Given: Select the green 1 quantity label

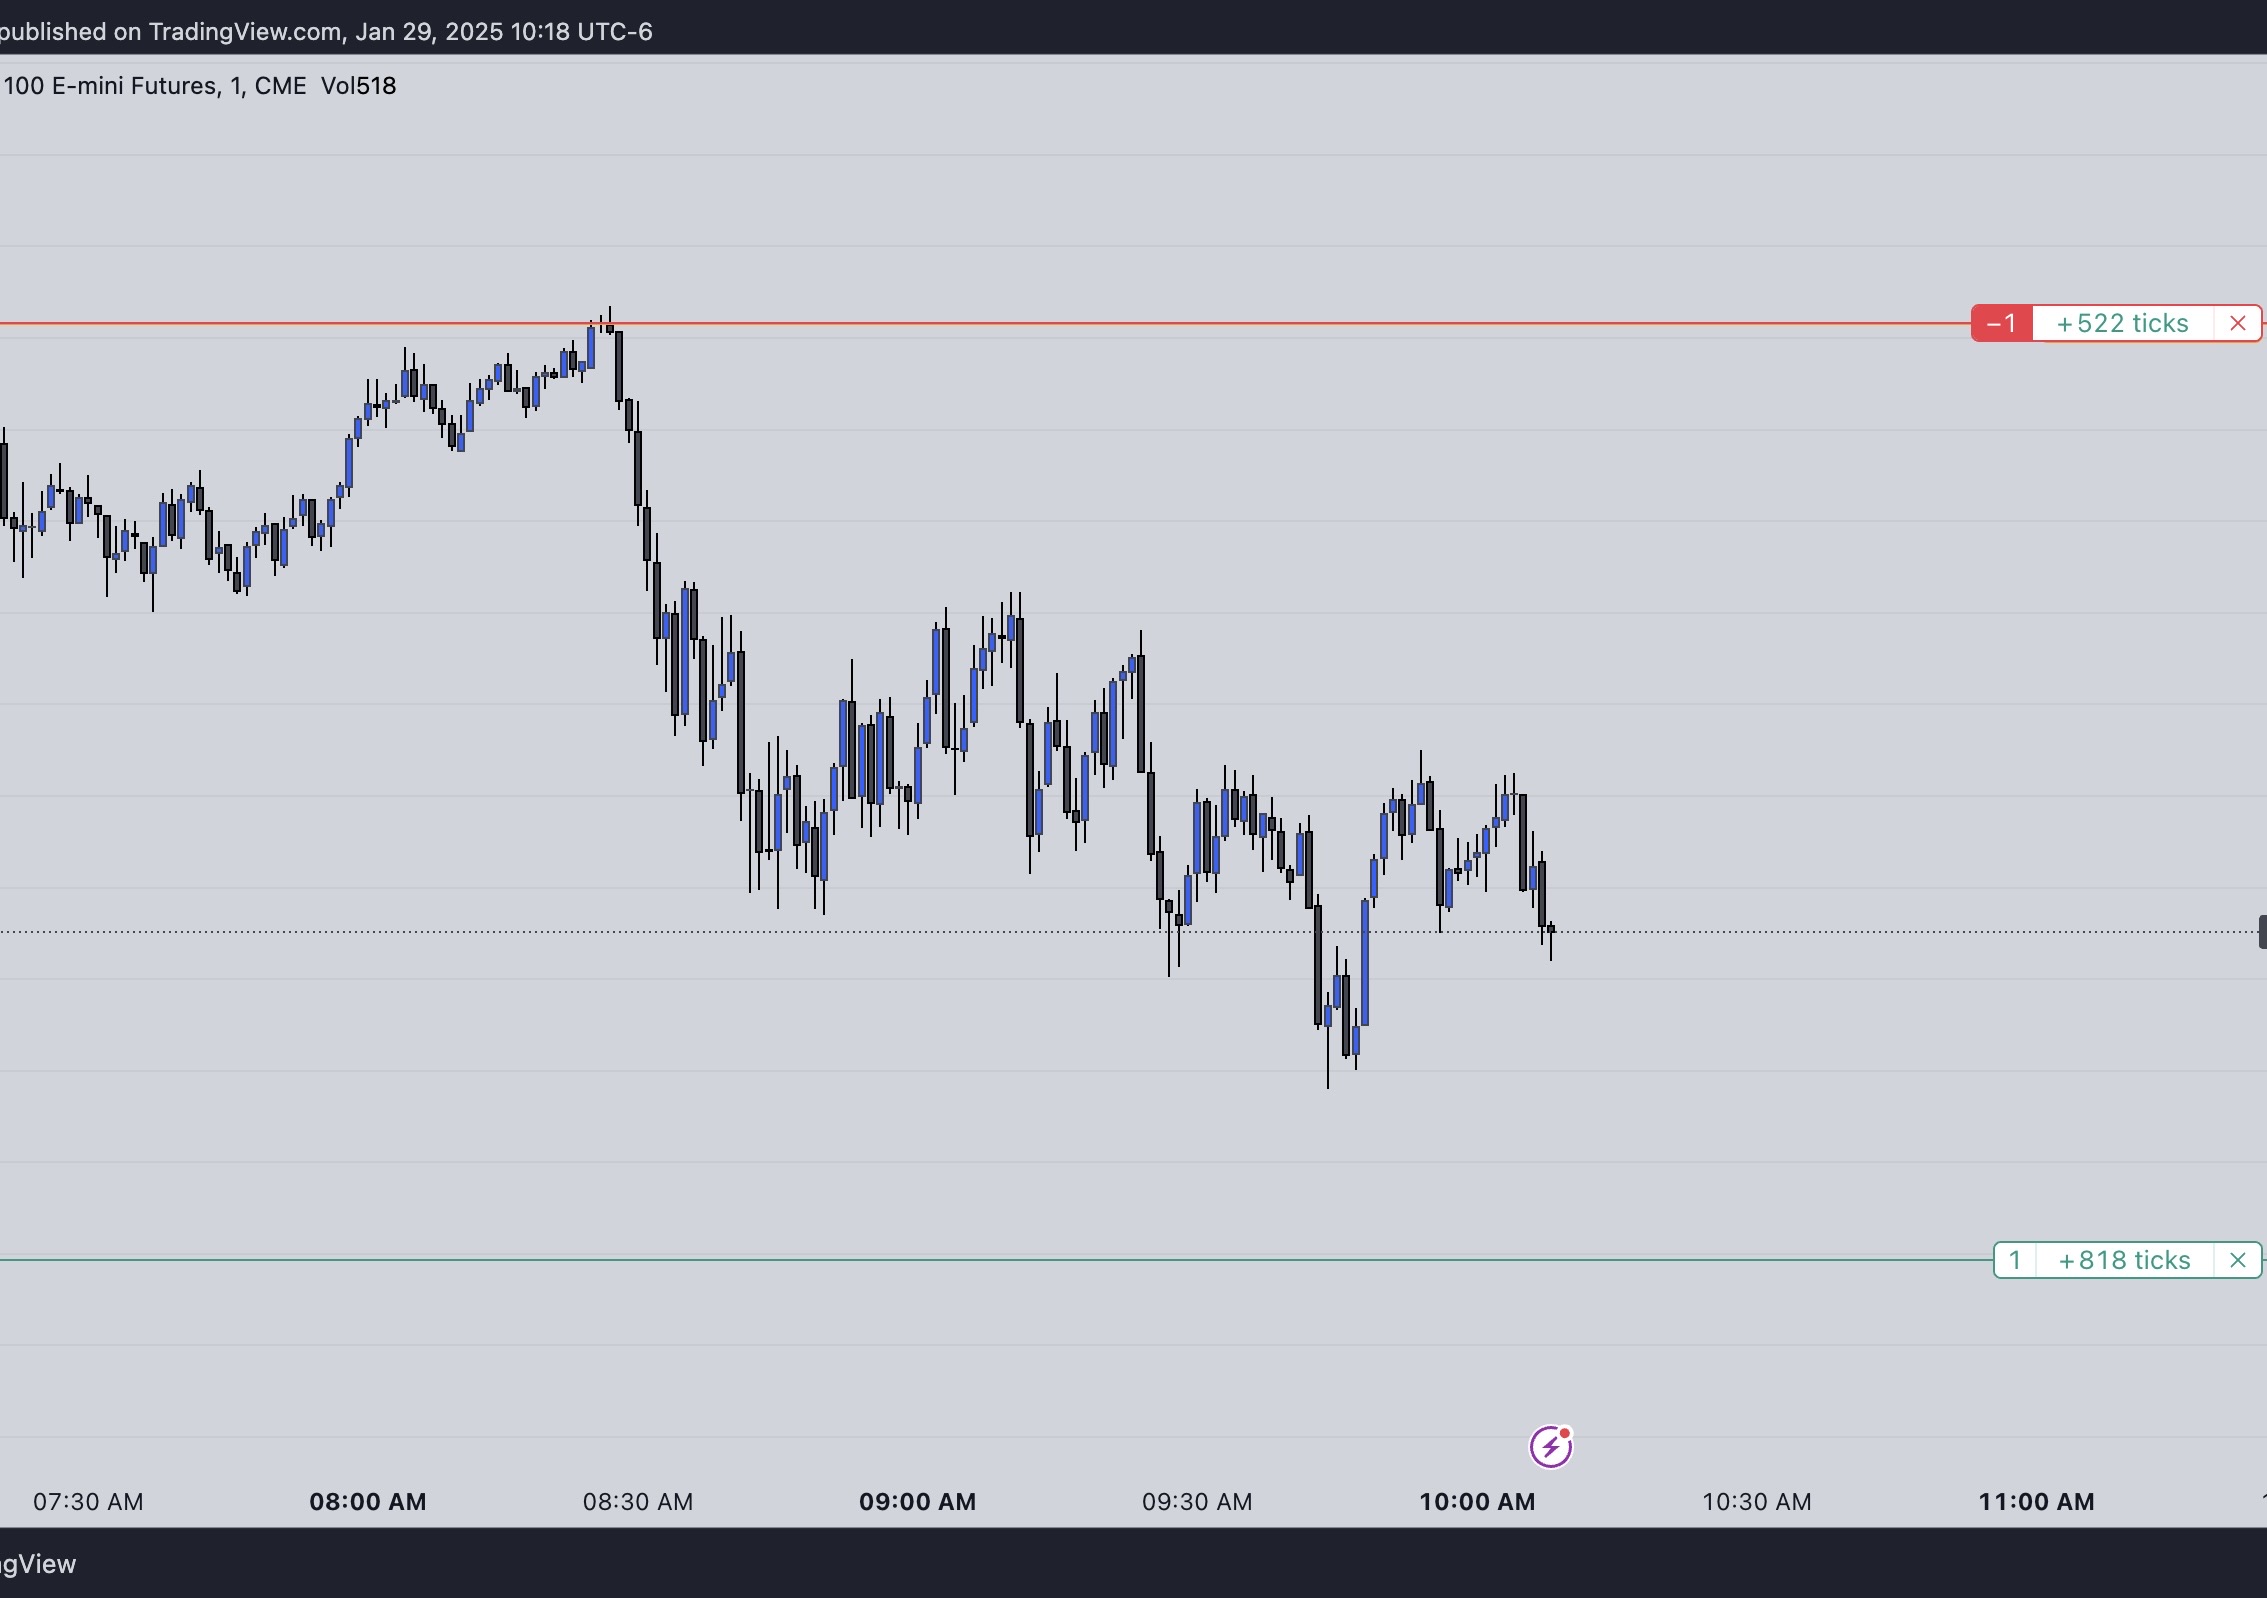Looking at the screenshot, I should click(2015, 1260).
